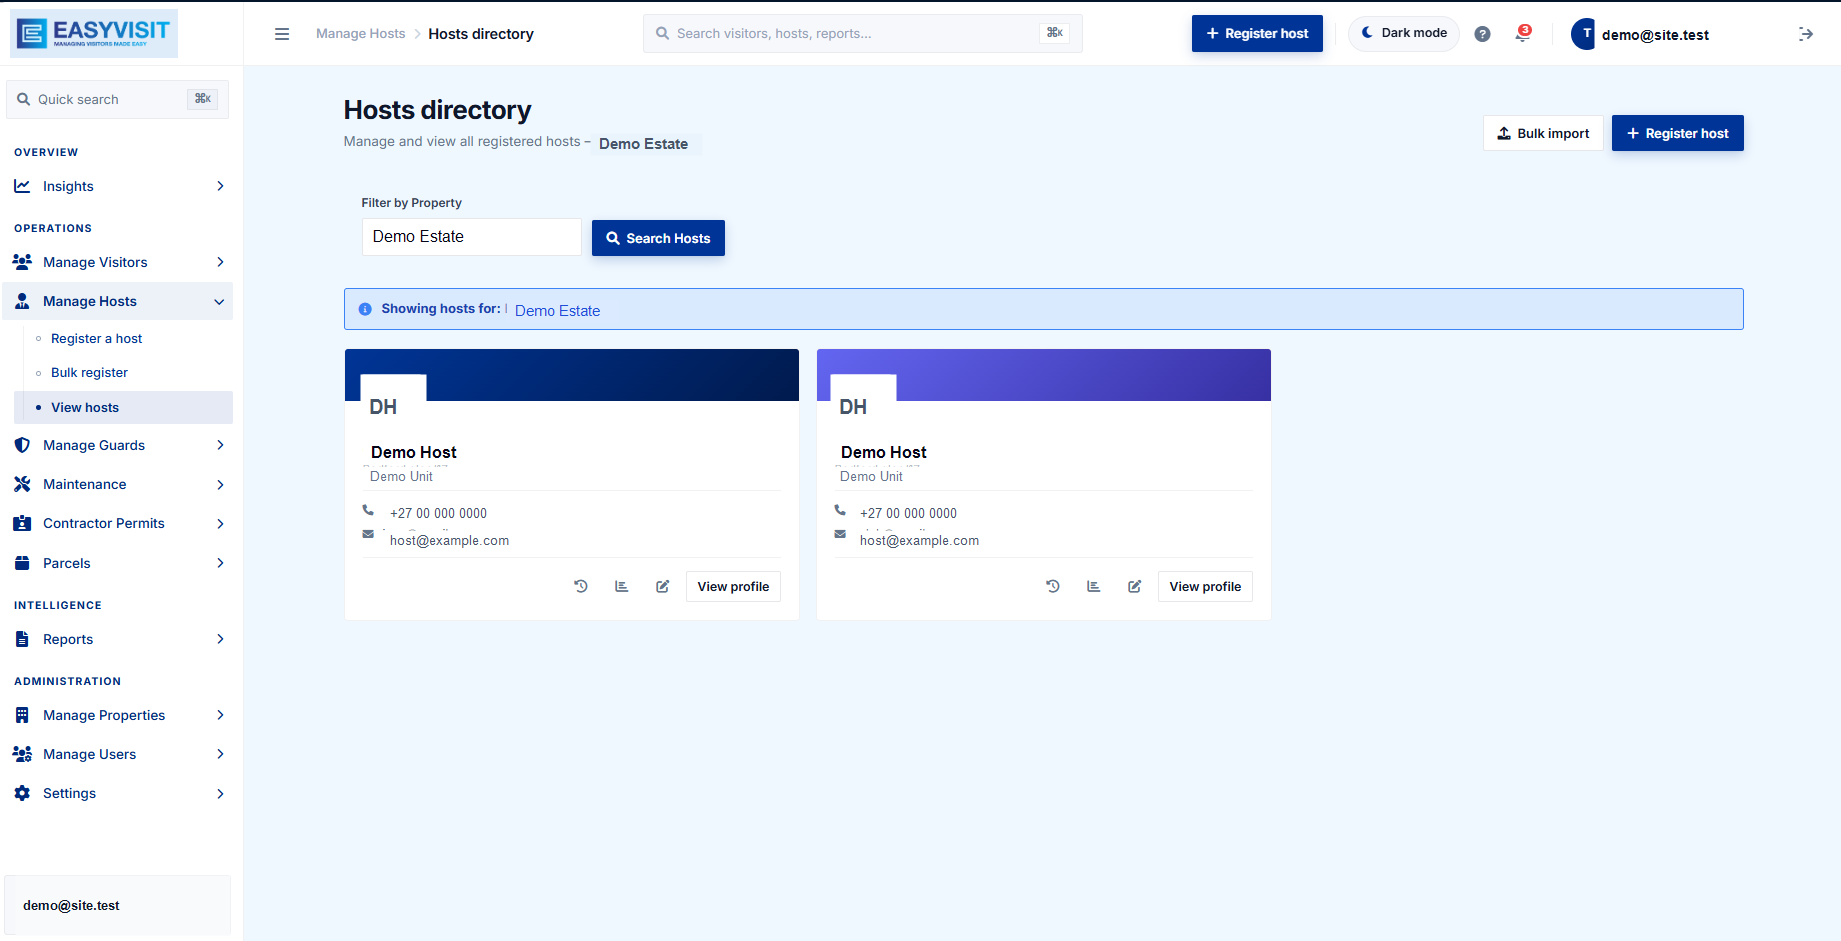
Task: Expand the Contractor Permits chevron
Action: click(220, 523)
